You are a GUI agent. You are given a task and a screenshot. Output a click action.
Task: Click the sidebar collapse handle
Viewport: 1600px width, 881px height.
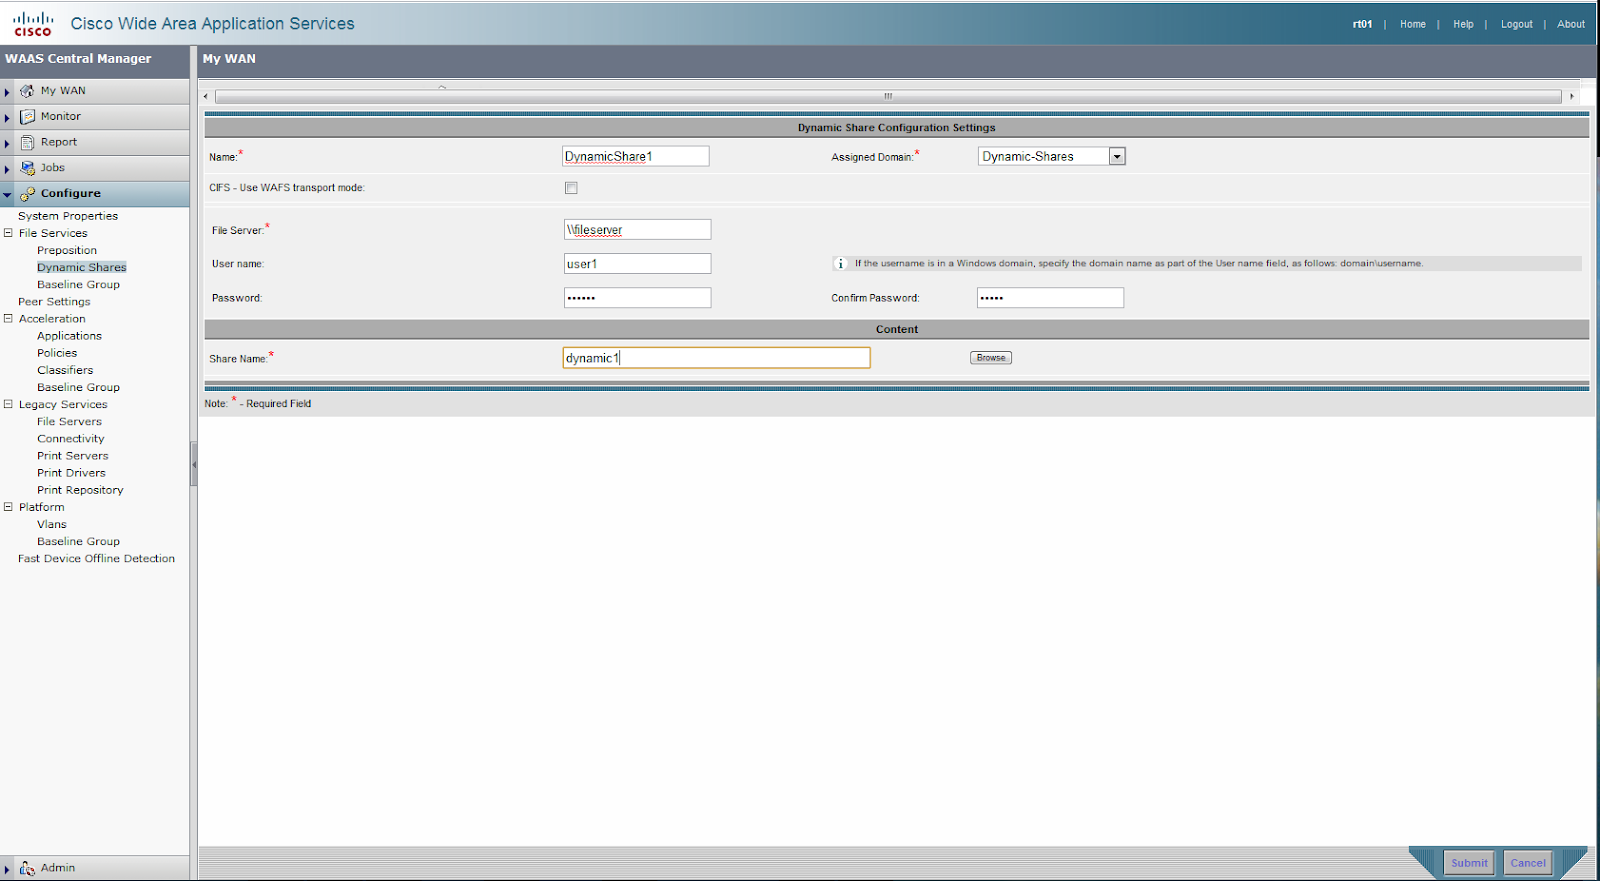coord(194,465)
